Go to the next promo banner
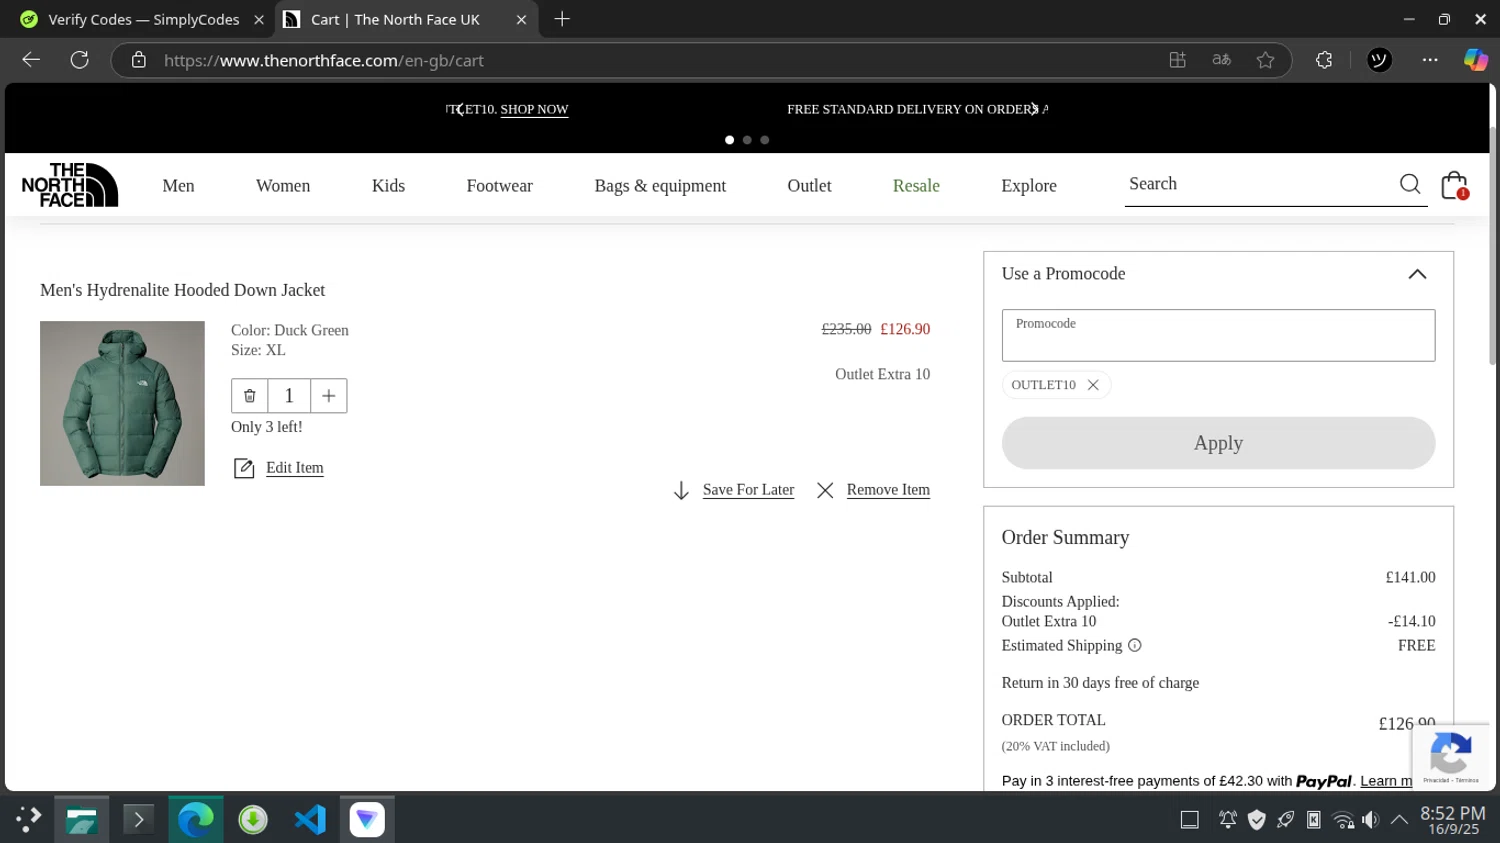Screen dimensions: 1500x843 coord(1034,109)
